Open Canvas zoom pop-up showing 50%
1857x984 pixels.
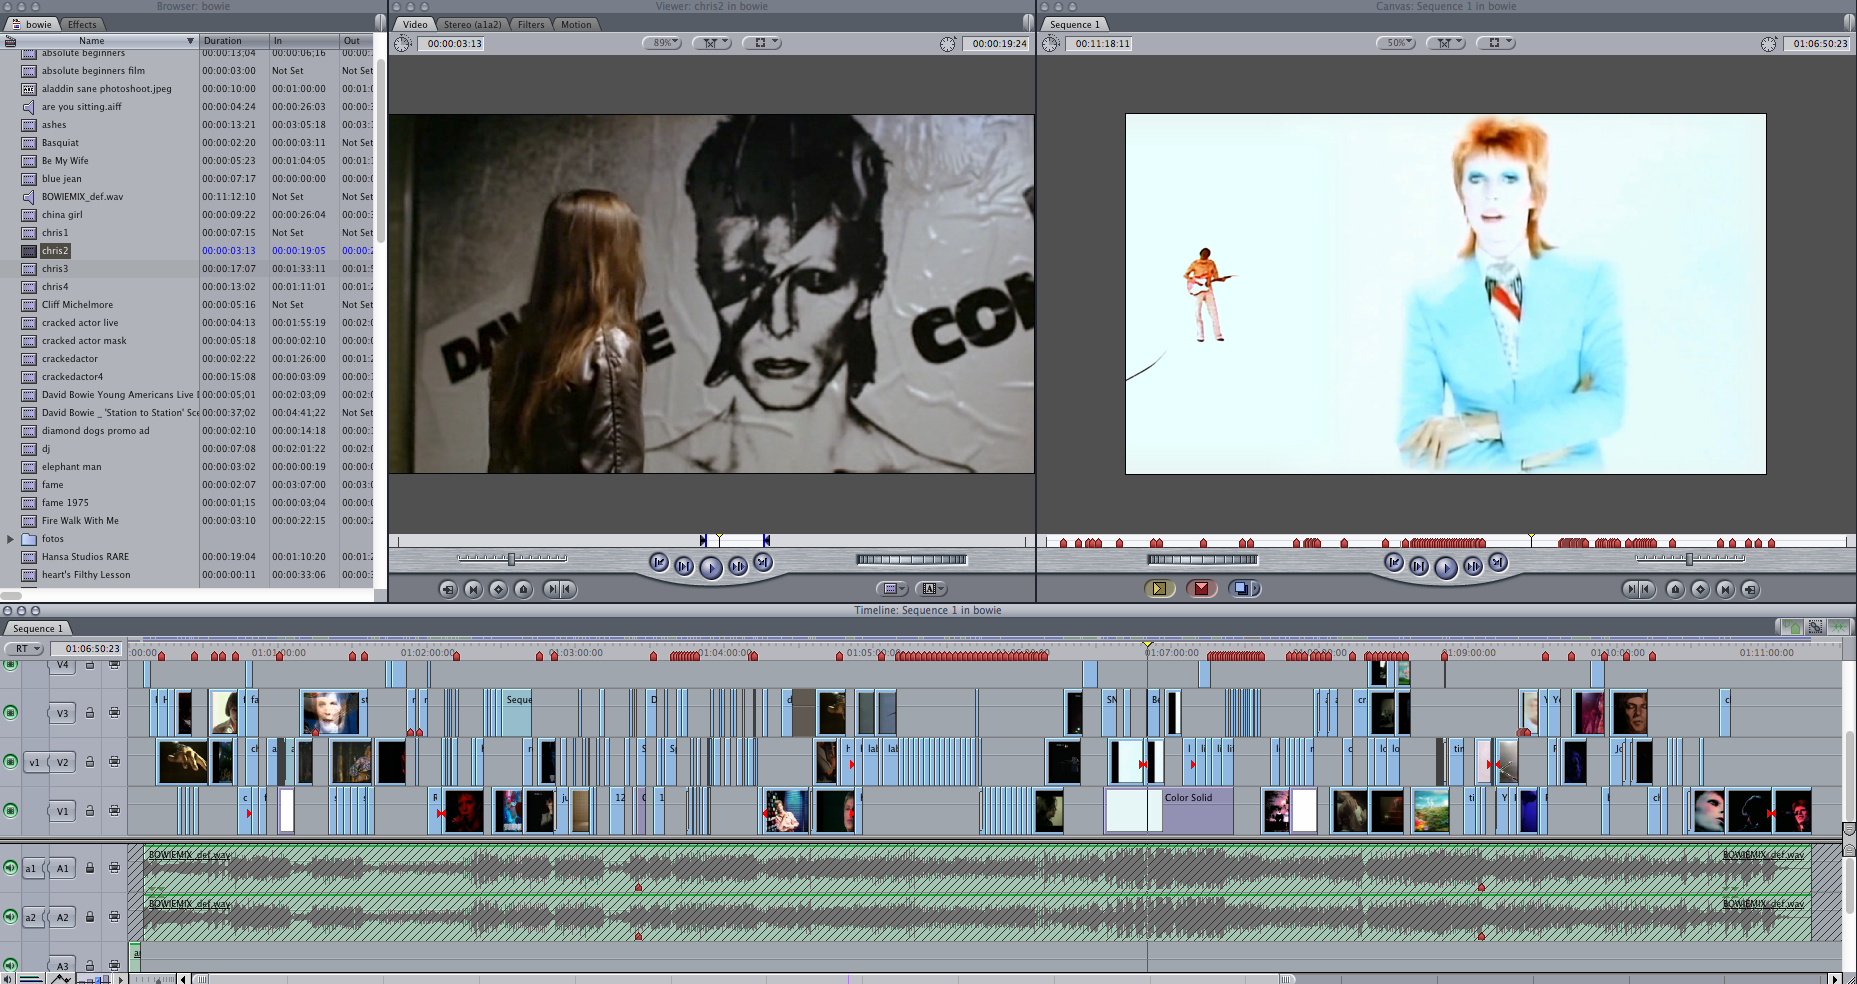(x=1396, y=43)
